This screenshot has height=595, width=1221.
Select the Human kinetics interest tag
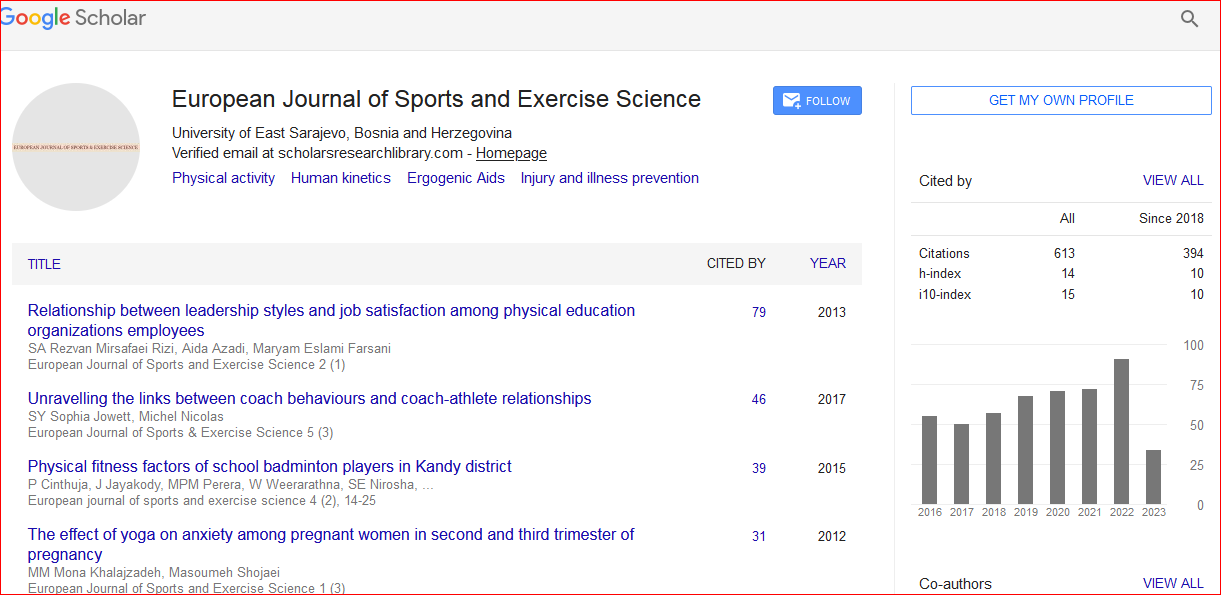[340, 178]
